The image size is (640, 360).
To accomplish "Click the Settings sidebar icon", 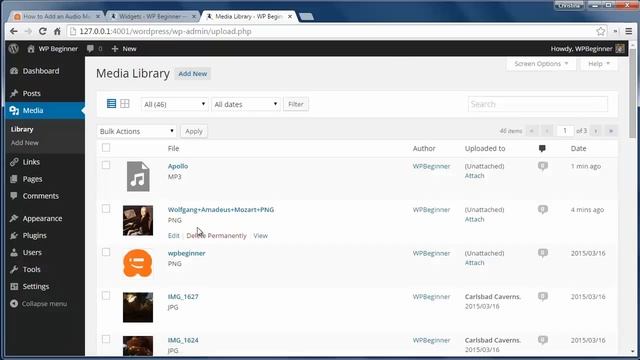I will [14, 287].
